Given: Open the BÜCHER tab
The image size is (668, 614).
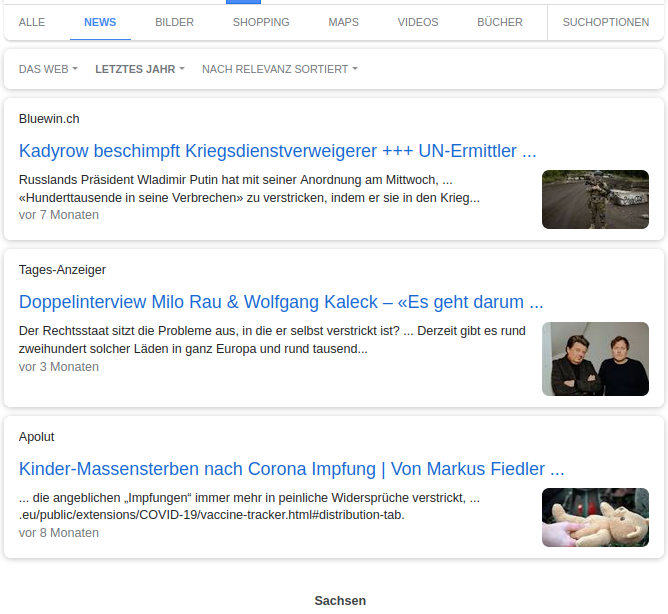Looking at the screenshot, I should click(x=500, y=22).
